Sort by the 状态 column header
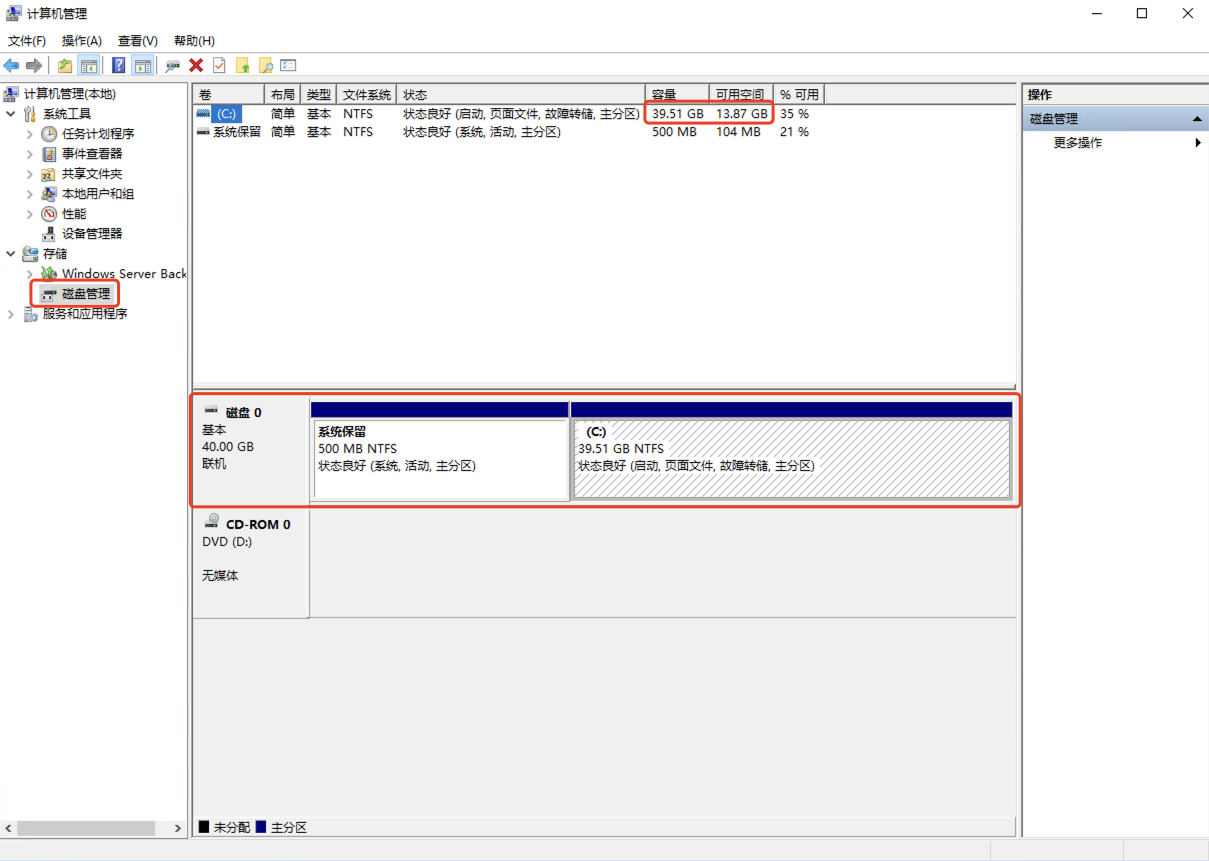1209x861 pixels. [x=520, y=94]
